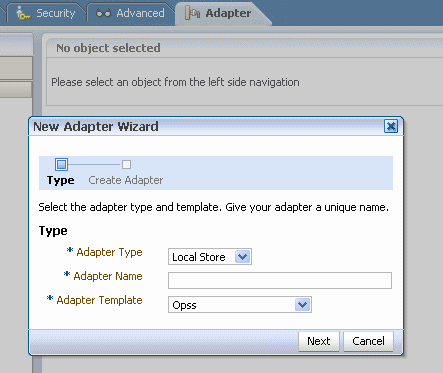The width and height of the screenshot is (443, 373).
Task: Select the Type step label
Action: pyautogui.click(x=61, y=180)
